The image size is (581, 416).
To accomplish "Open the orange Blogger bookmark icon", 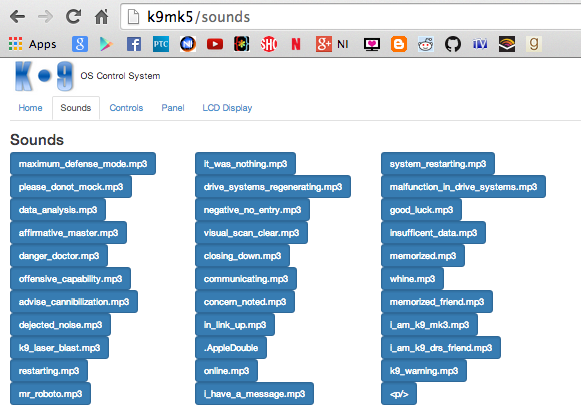I will [399, 44].
